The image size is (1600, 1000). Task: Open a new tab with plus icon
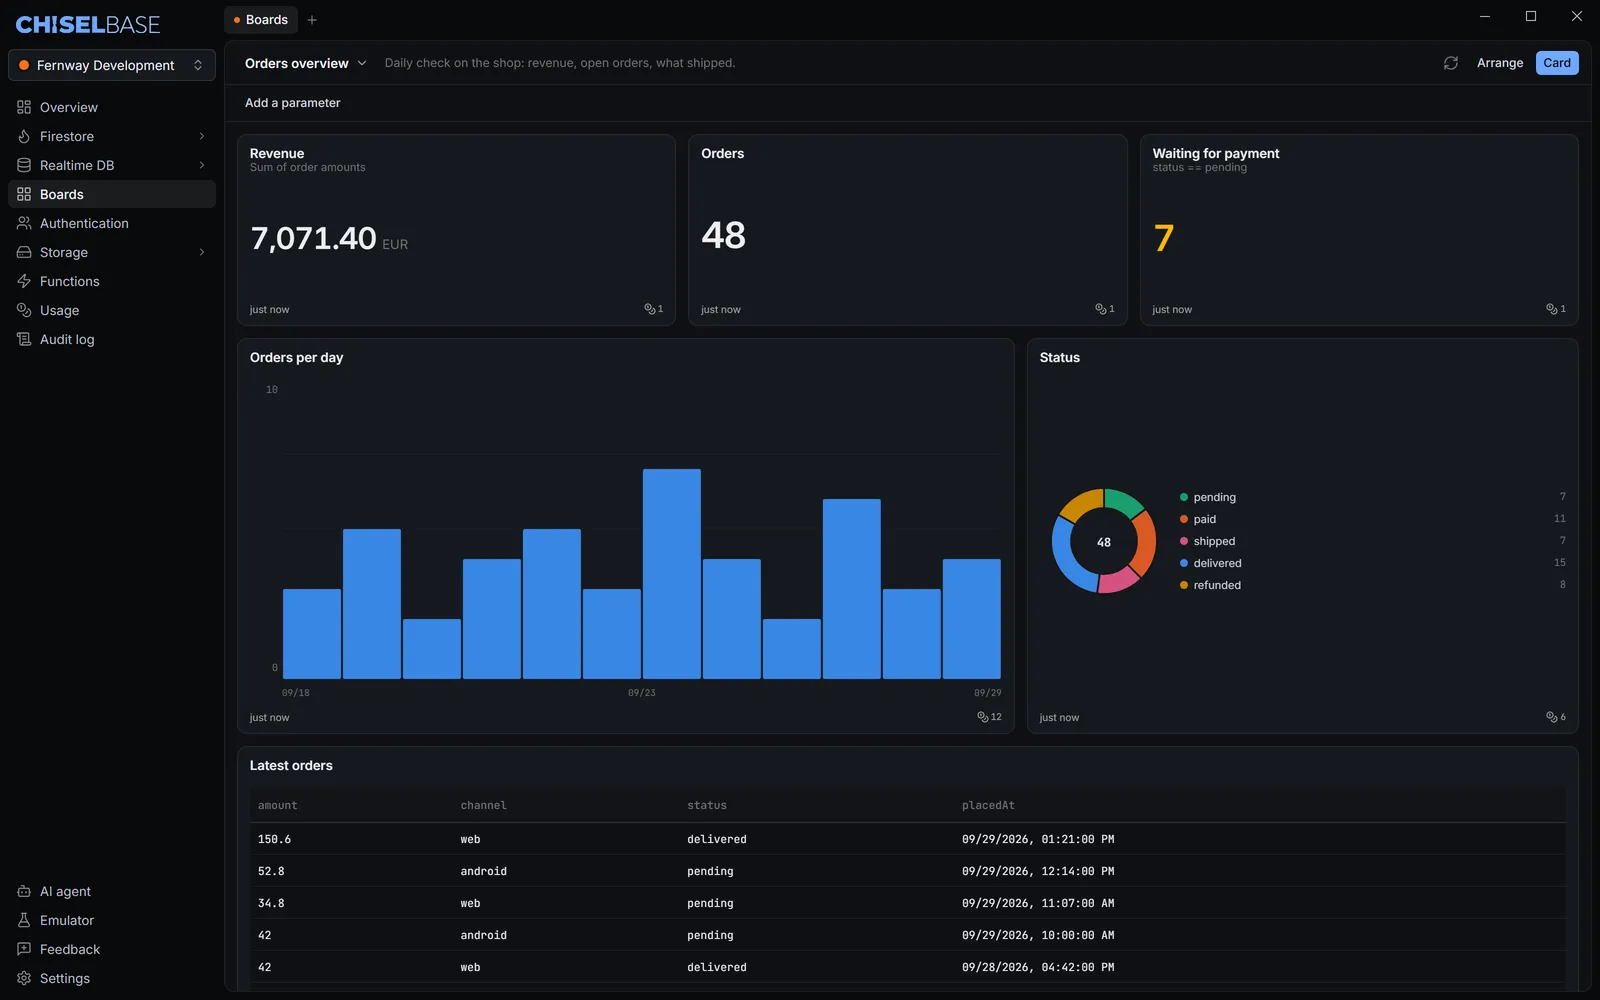(312, 20)
